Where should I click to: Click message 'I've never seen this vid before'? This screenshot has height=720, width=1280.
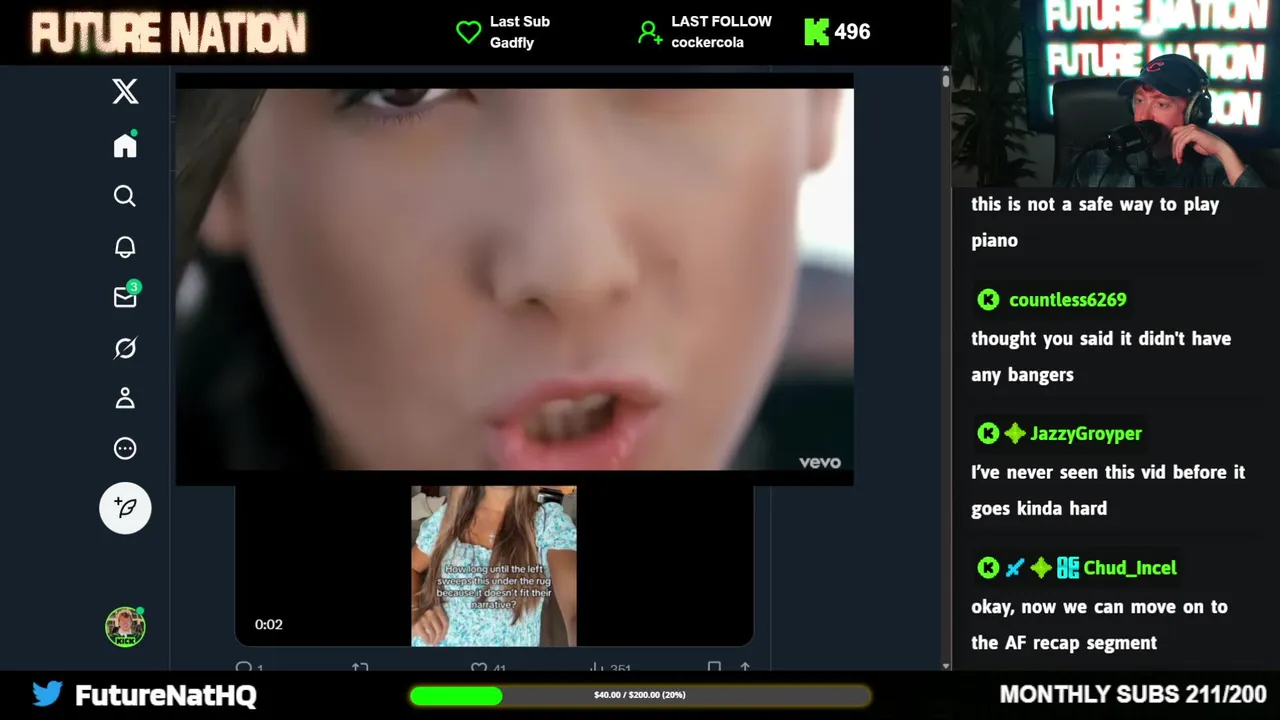[1108, 490]
